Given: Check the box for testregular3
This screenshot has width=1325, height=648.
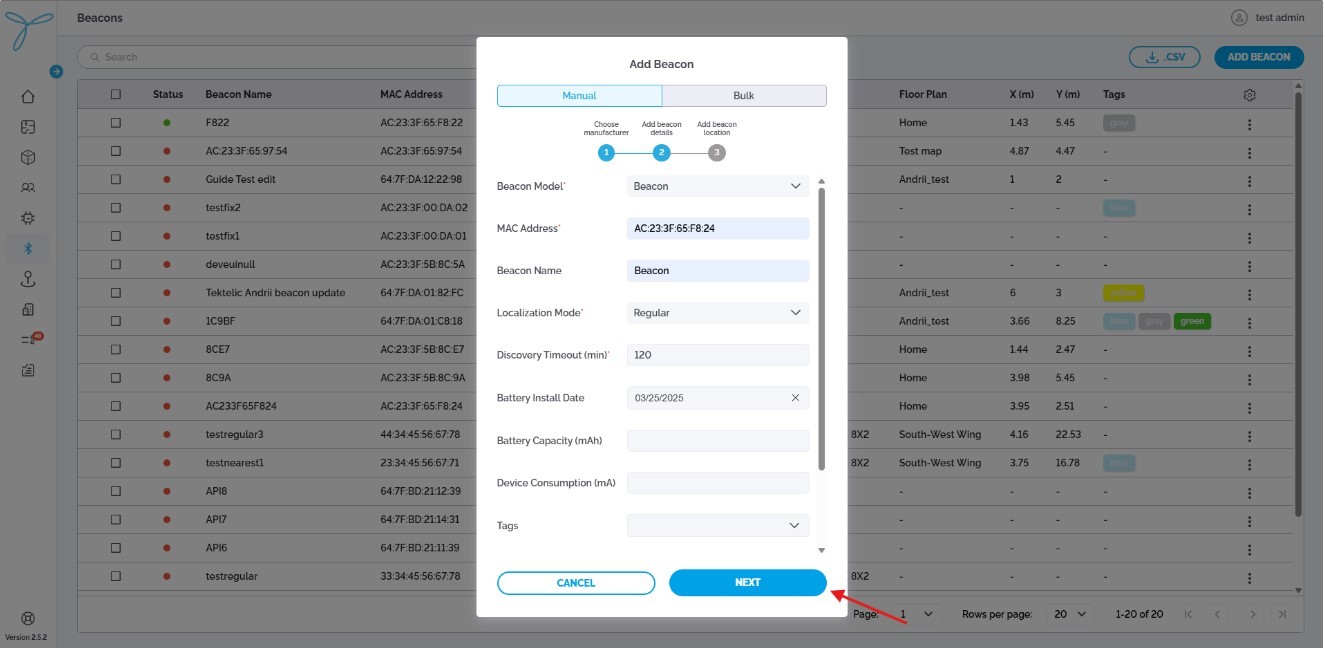Looking at the screenshot, I should 116,435.
